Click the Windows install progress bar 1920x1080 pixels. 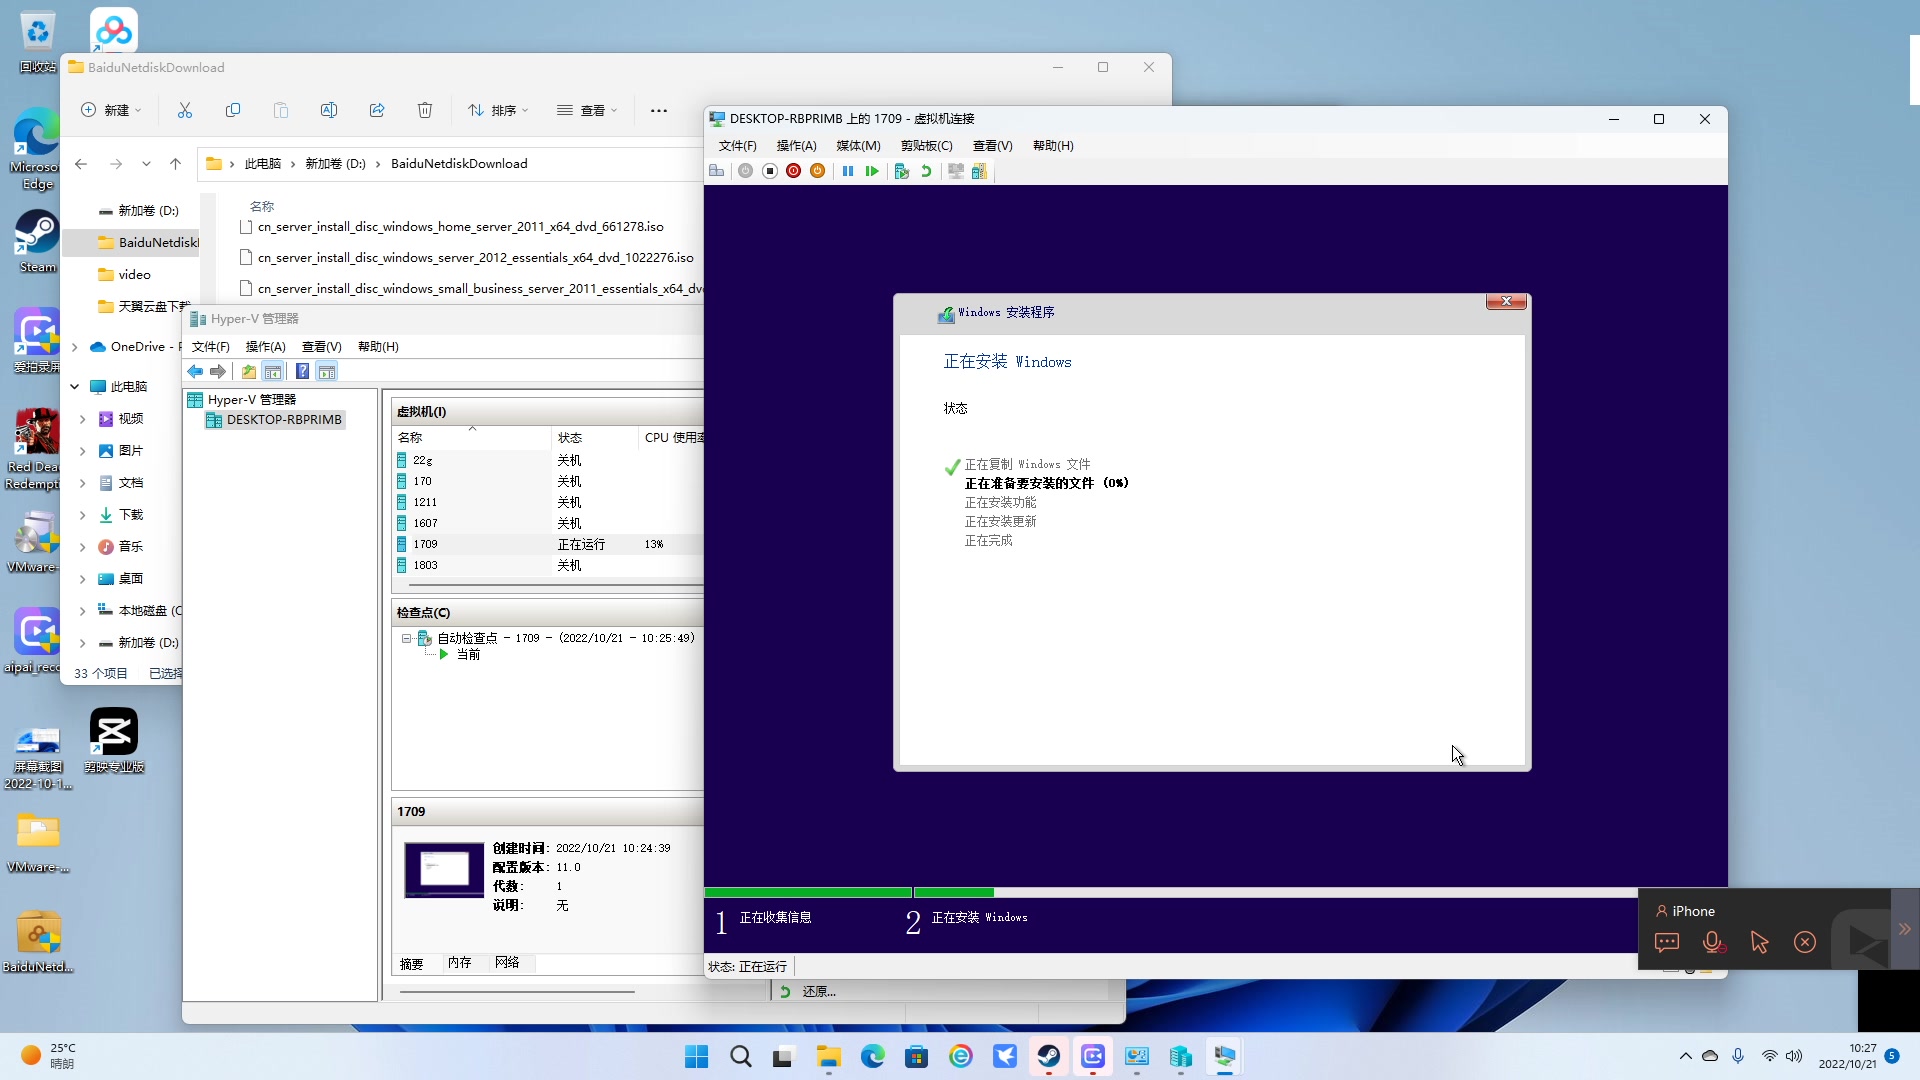coord(1170,892)
